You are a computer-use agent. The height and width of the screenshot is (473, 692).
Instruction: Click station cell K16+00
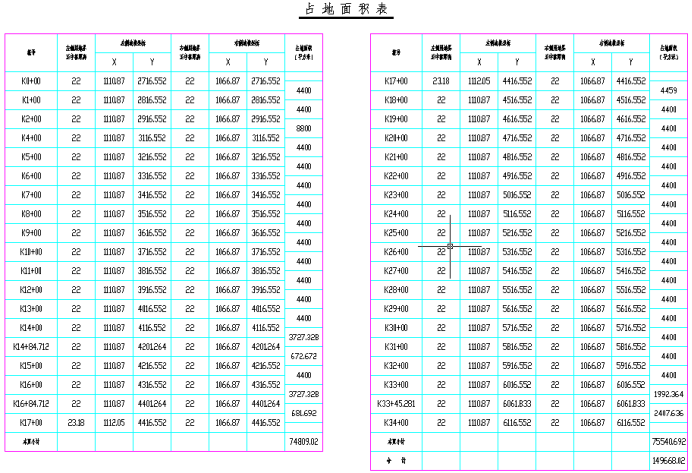pyautogui.click(x=31, y=385)
